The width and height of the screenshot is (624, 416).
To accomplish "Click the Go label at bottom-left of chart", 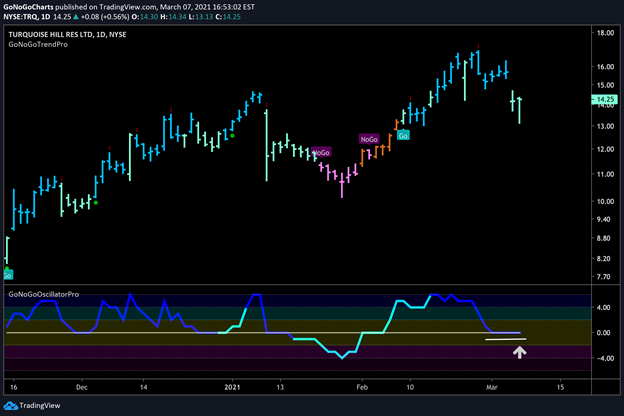I will tap(8, 275).
